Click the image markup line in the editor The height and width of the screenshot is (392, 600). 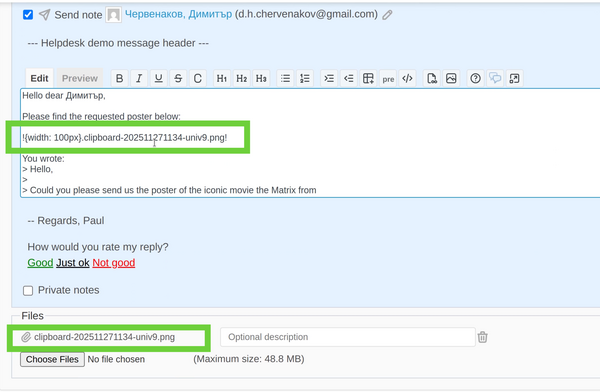coord(125,138)
